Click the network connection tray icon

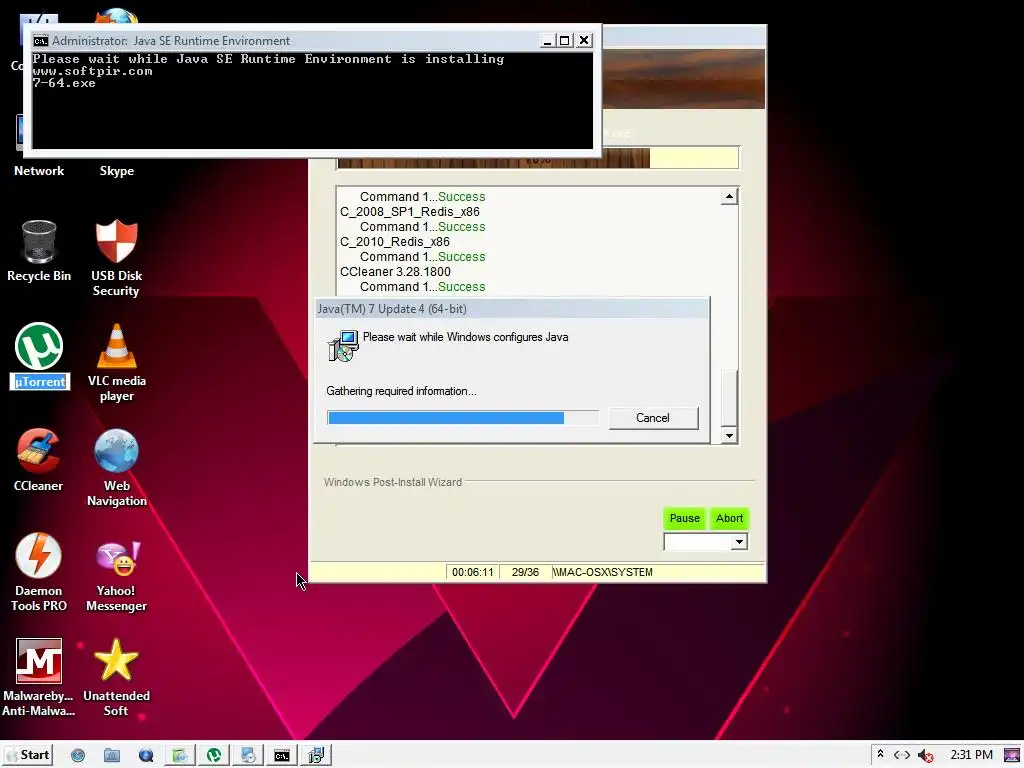[x=902, y=755]
